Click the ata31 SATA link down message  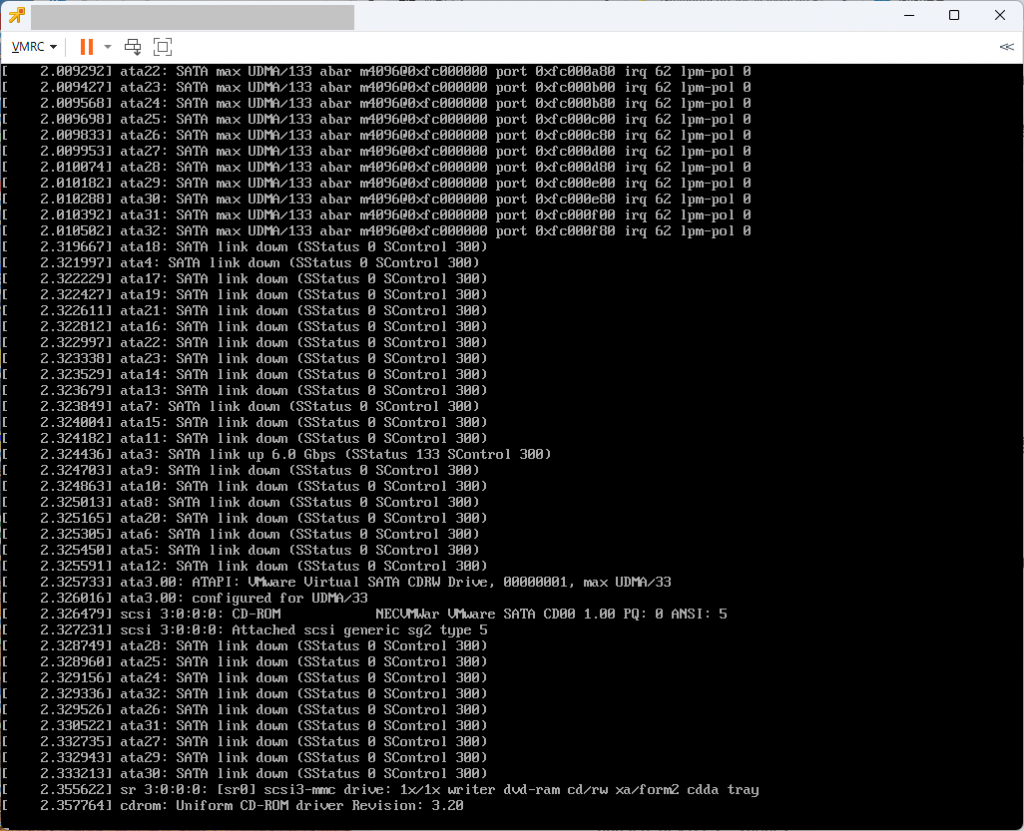click(x=245, y=726)
